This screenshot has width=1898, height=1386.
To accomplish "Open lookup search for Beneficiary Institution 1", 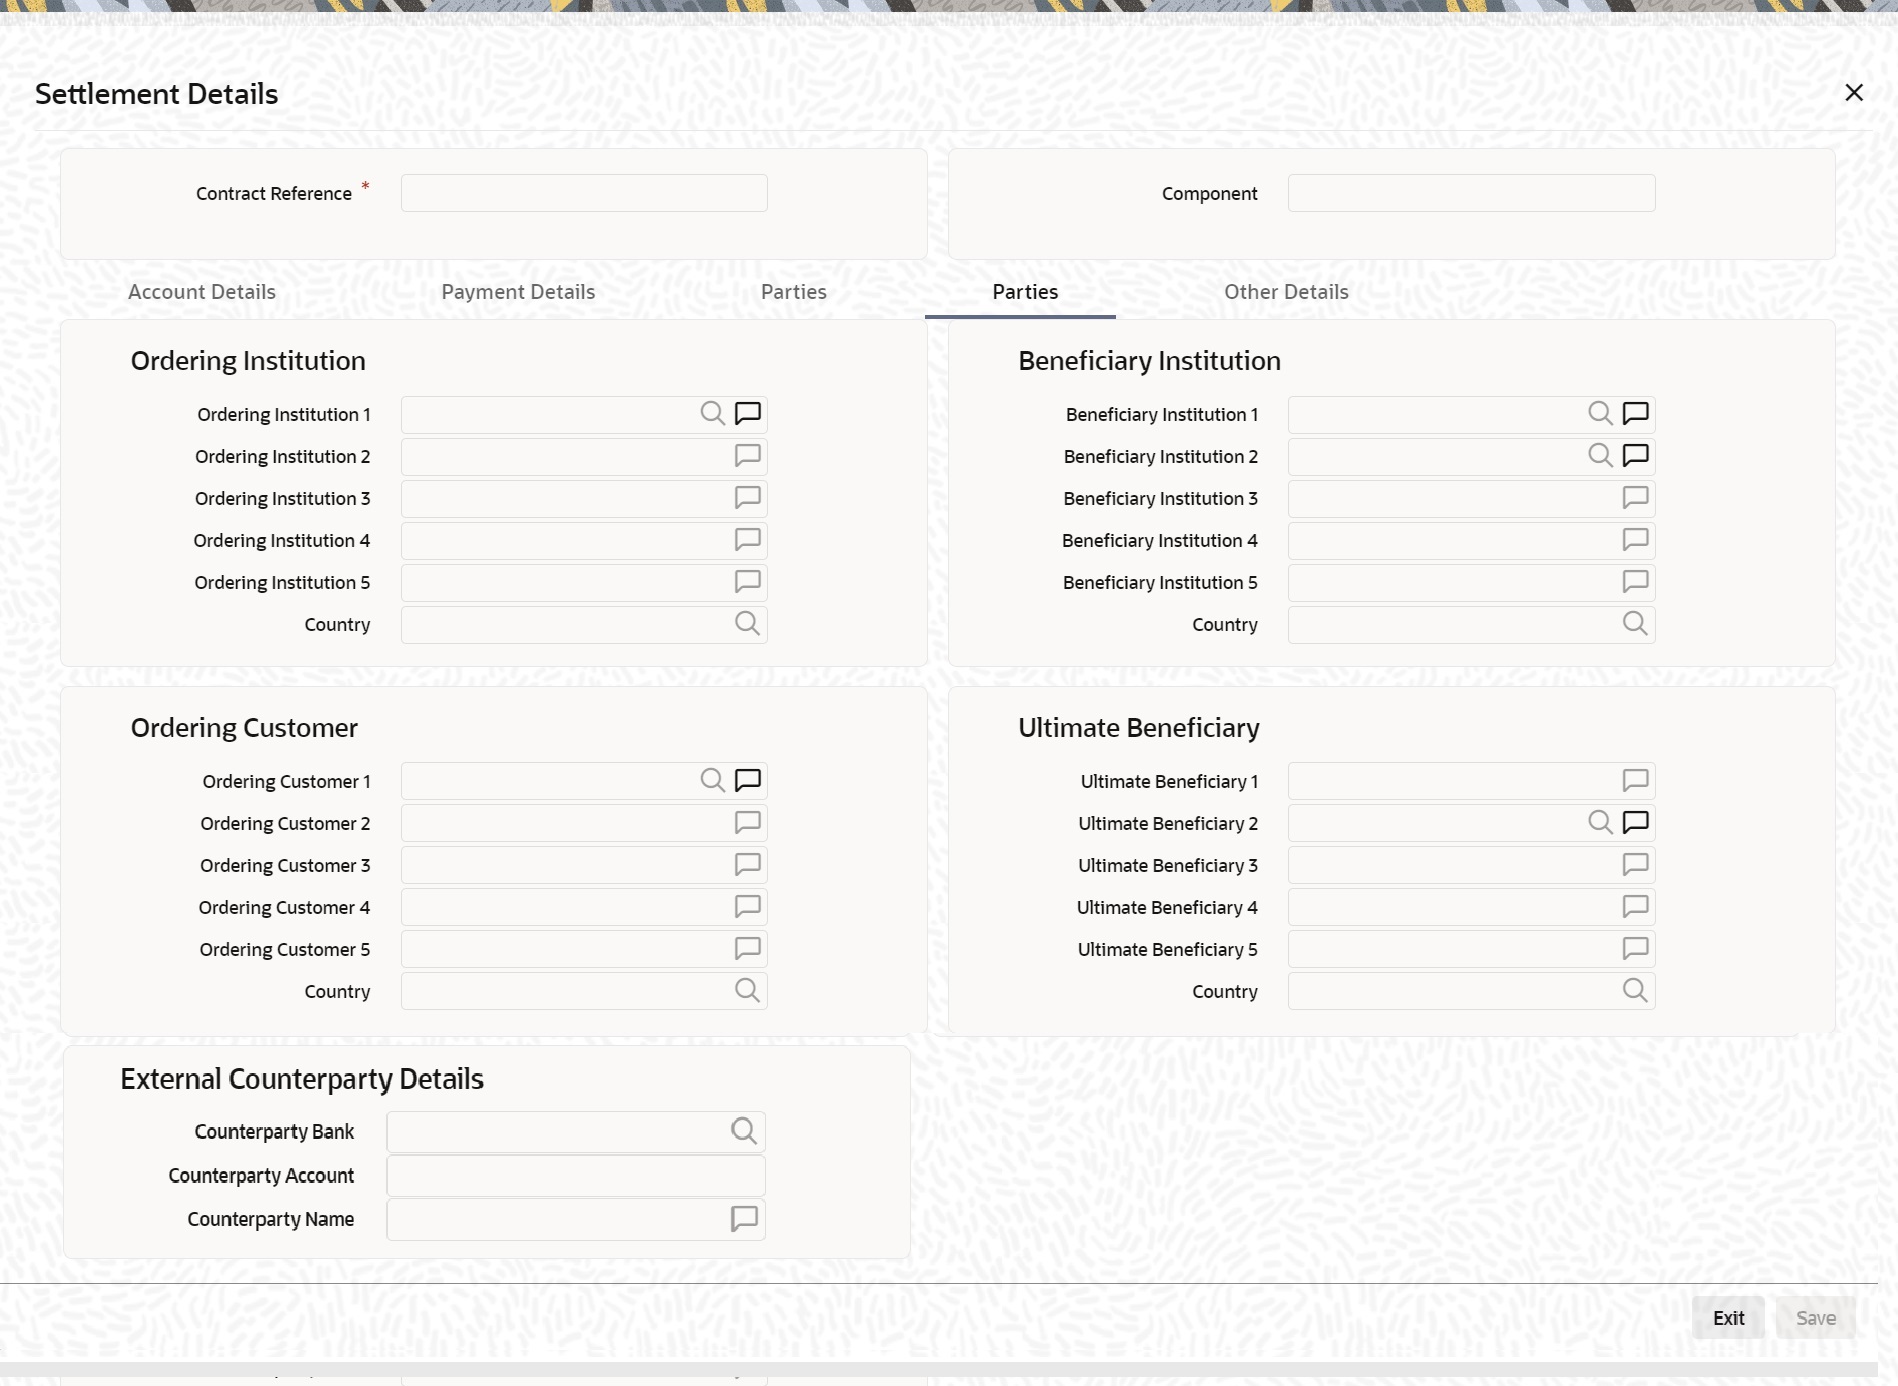I will pyautogui.click(x=1600, y=413).
